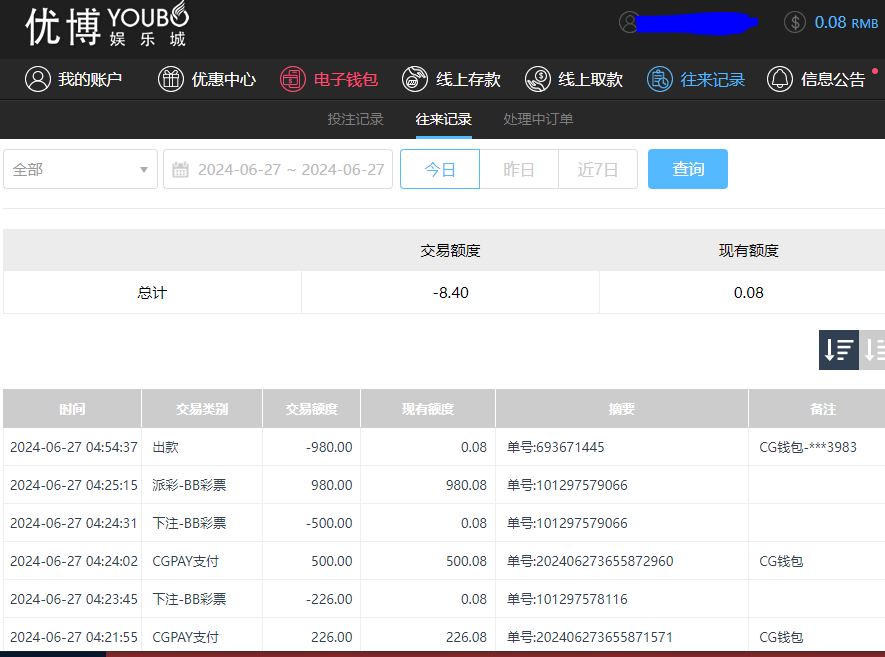The width and height of the screenshot is (885, 657).
Task: Open 信息公告 bell icon
Action: [780, 79]
